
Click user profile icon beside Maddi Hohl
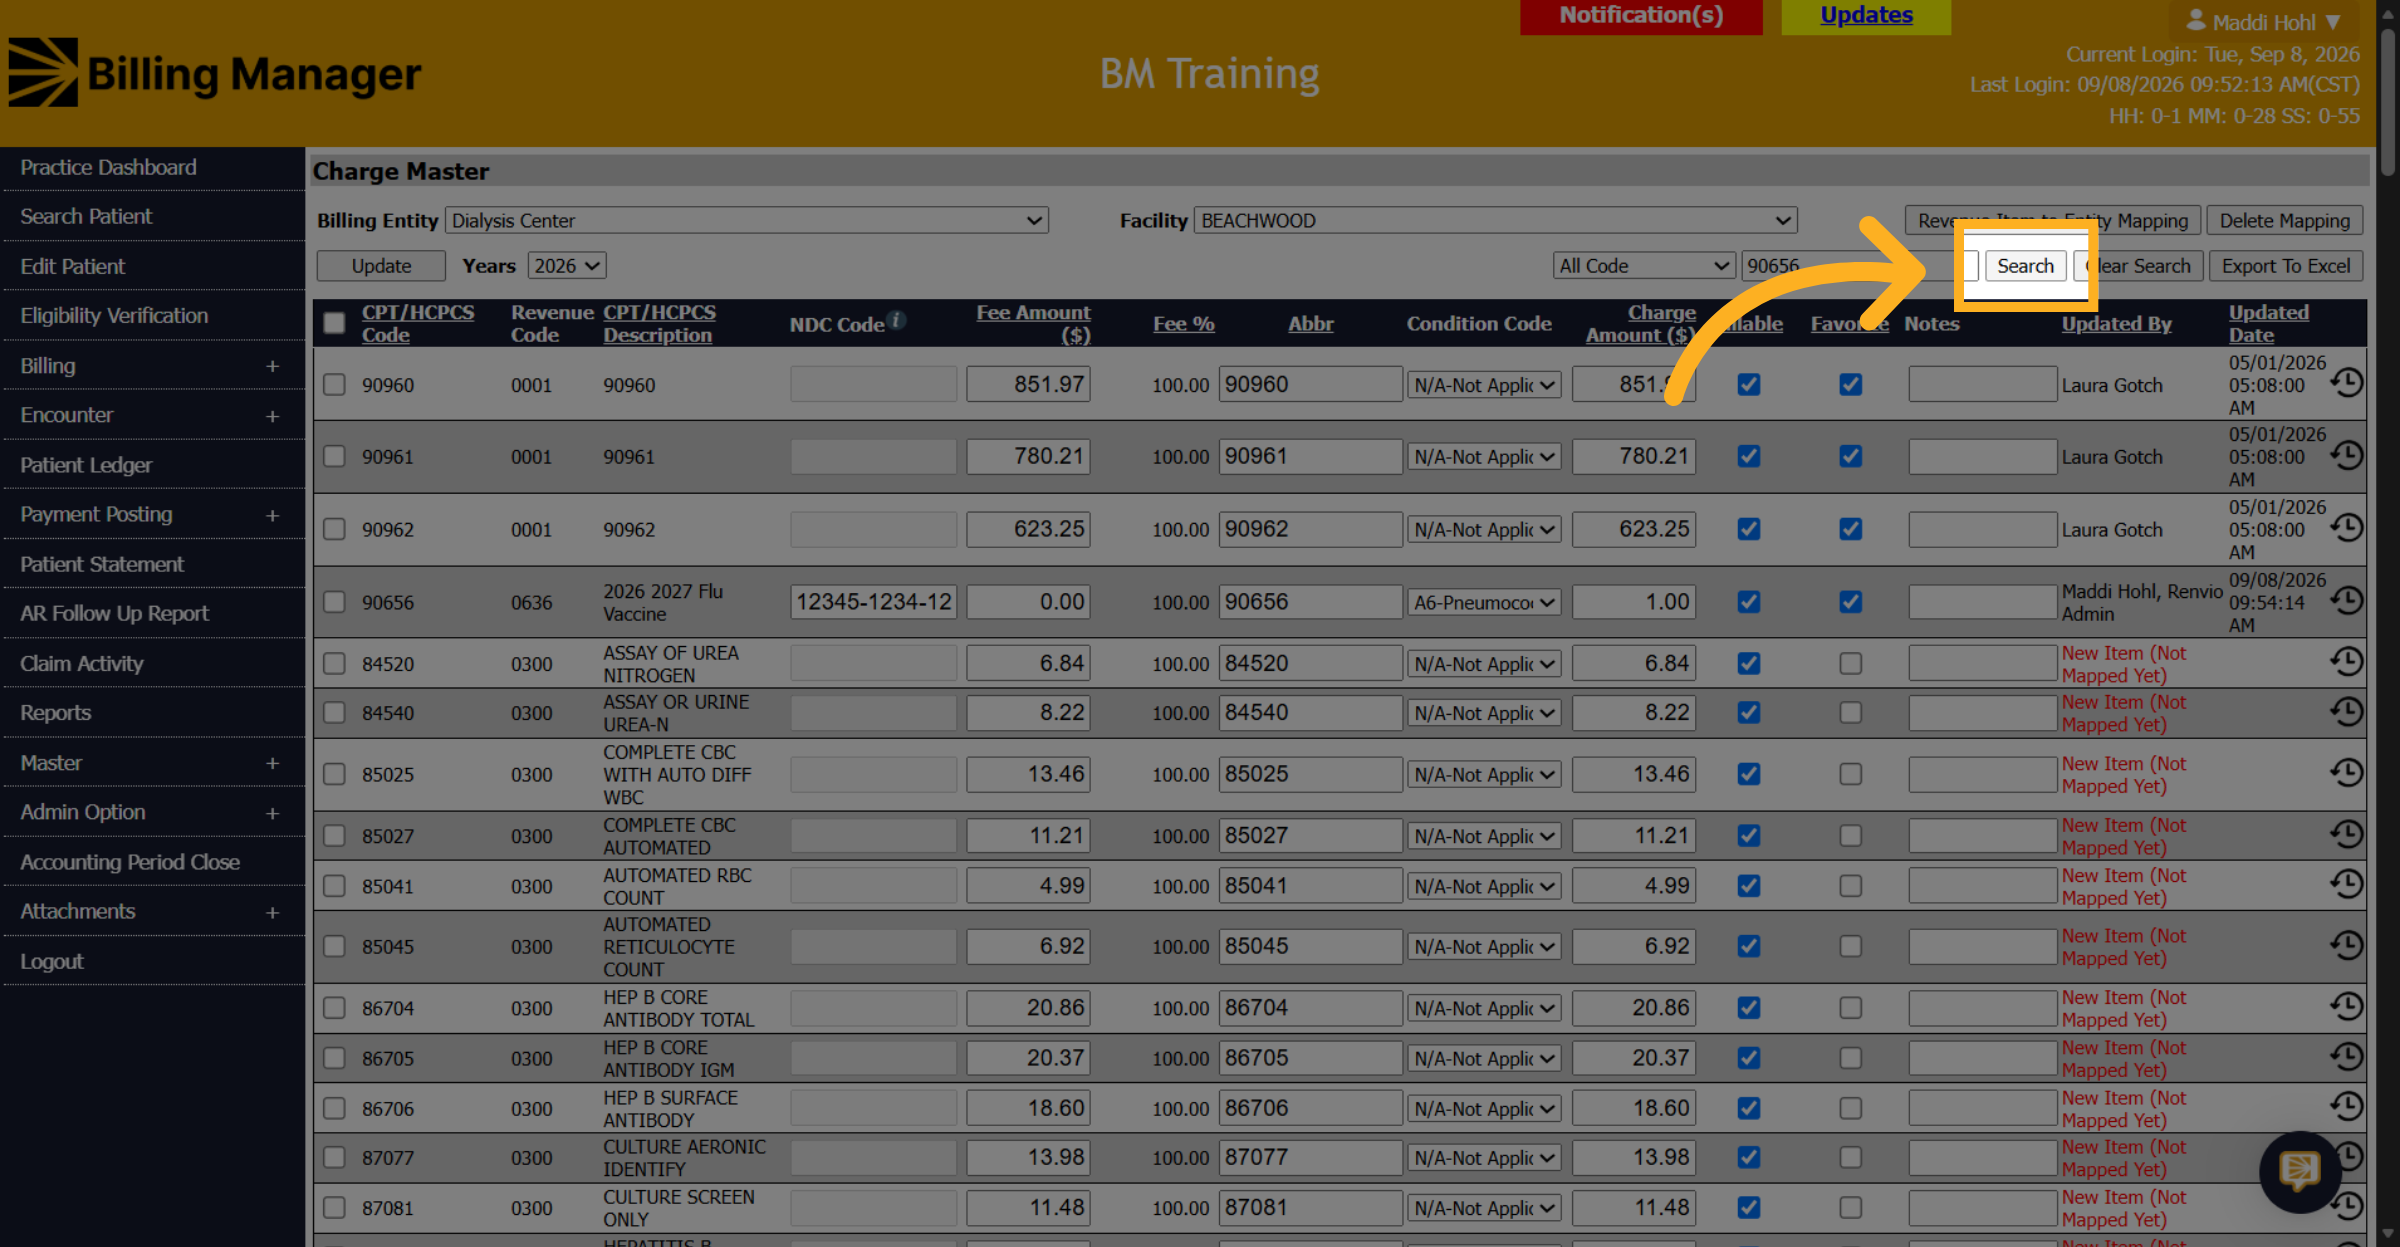(x=2196, y=20)
